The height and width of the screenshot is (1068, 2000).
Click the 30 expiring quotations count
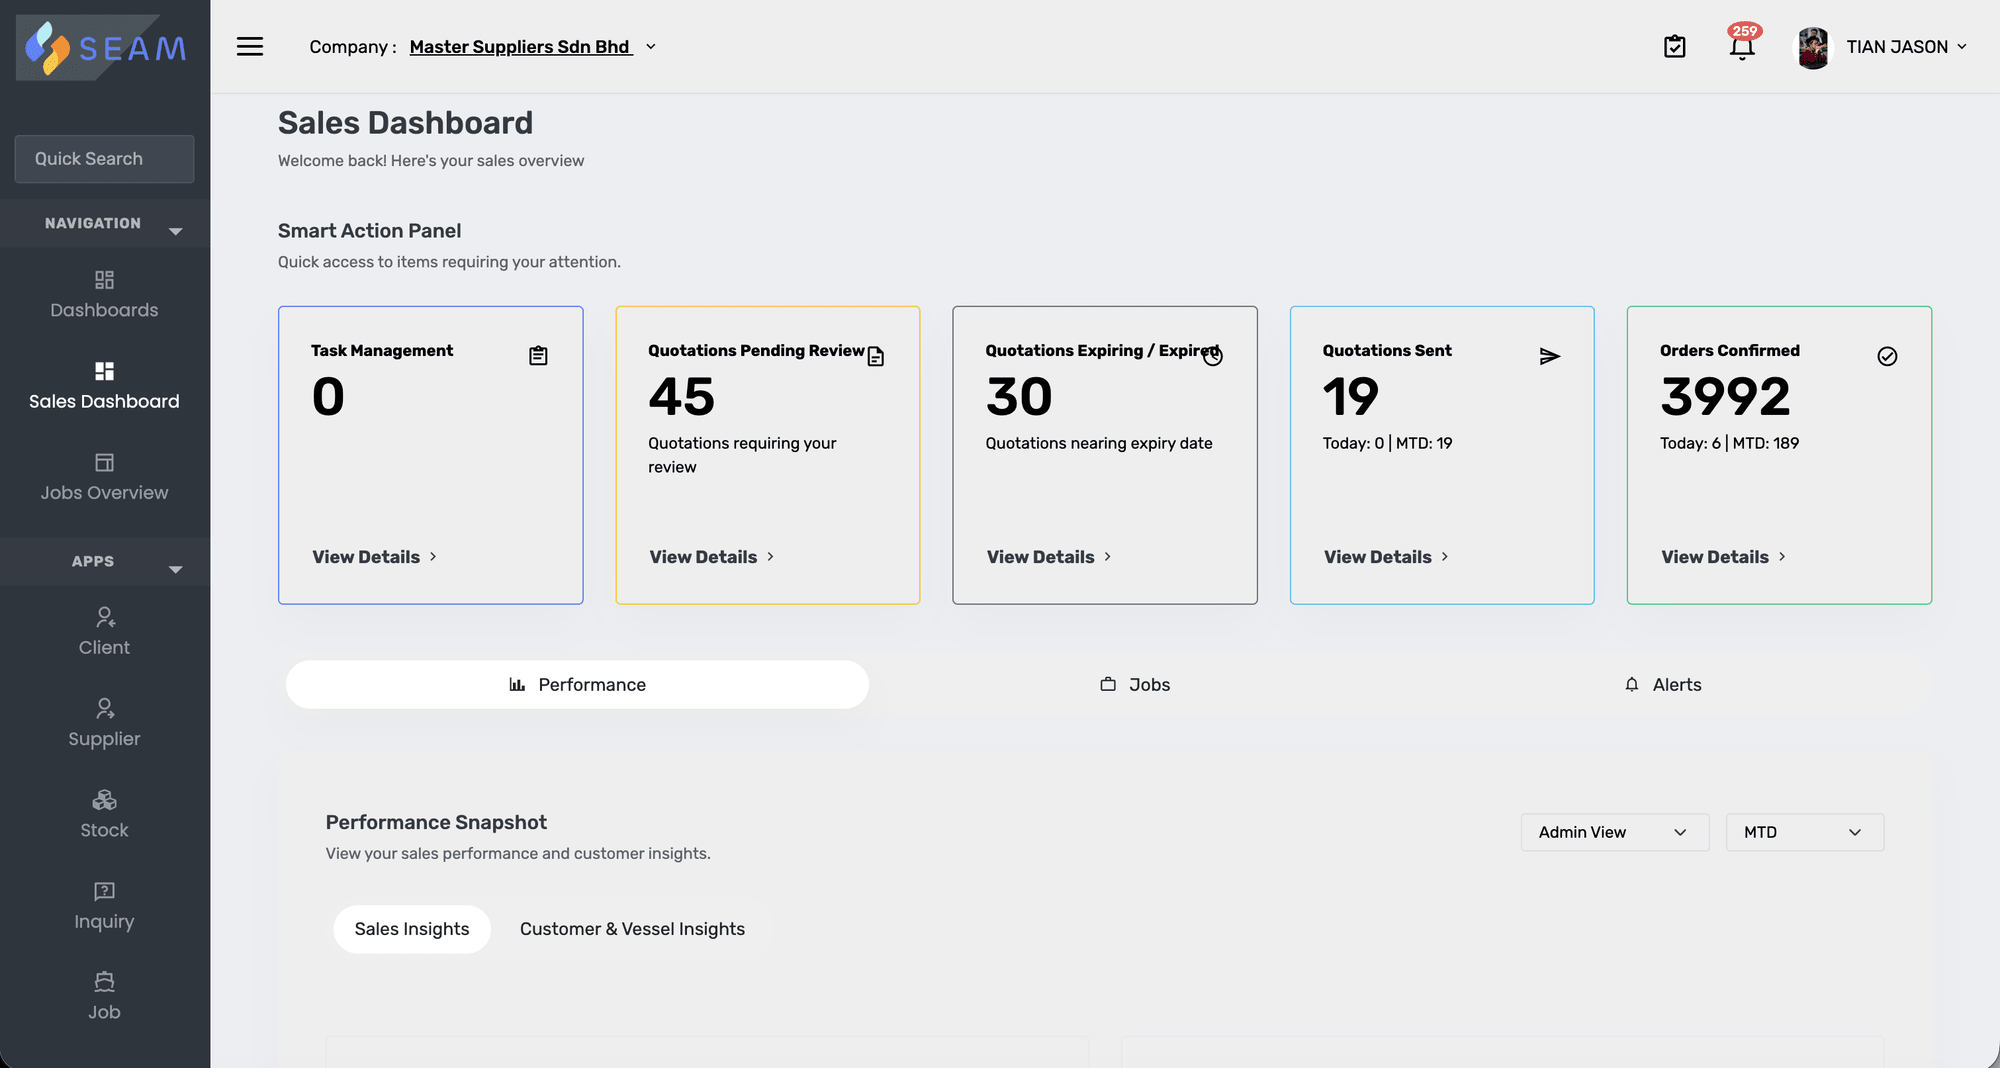pos(1019,397)
